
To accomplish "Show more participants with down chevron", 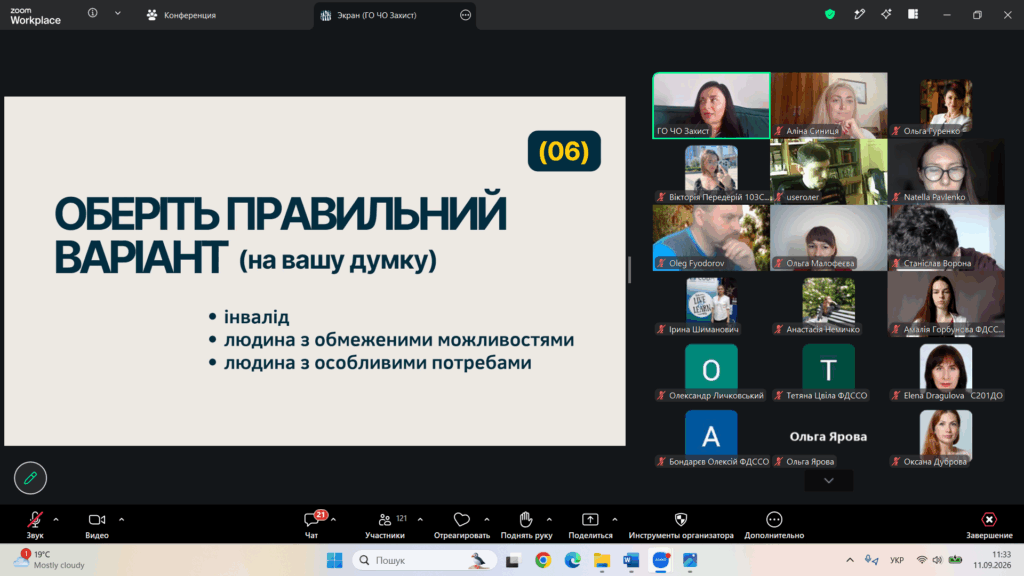I will [x=829, y=481].
